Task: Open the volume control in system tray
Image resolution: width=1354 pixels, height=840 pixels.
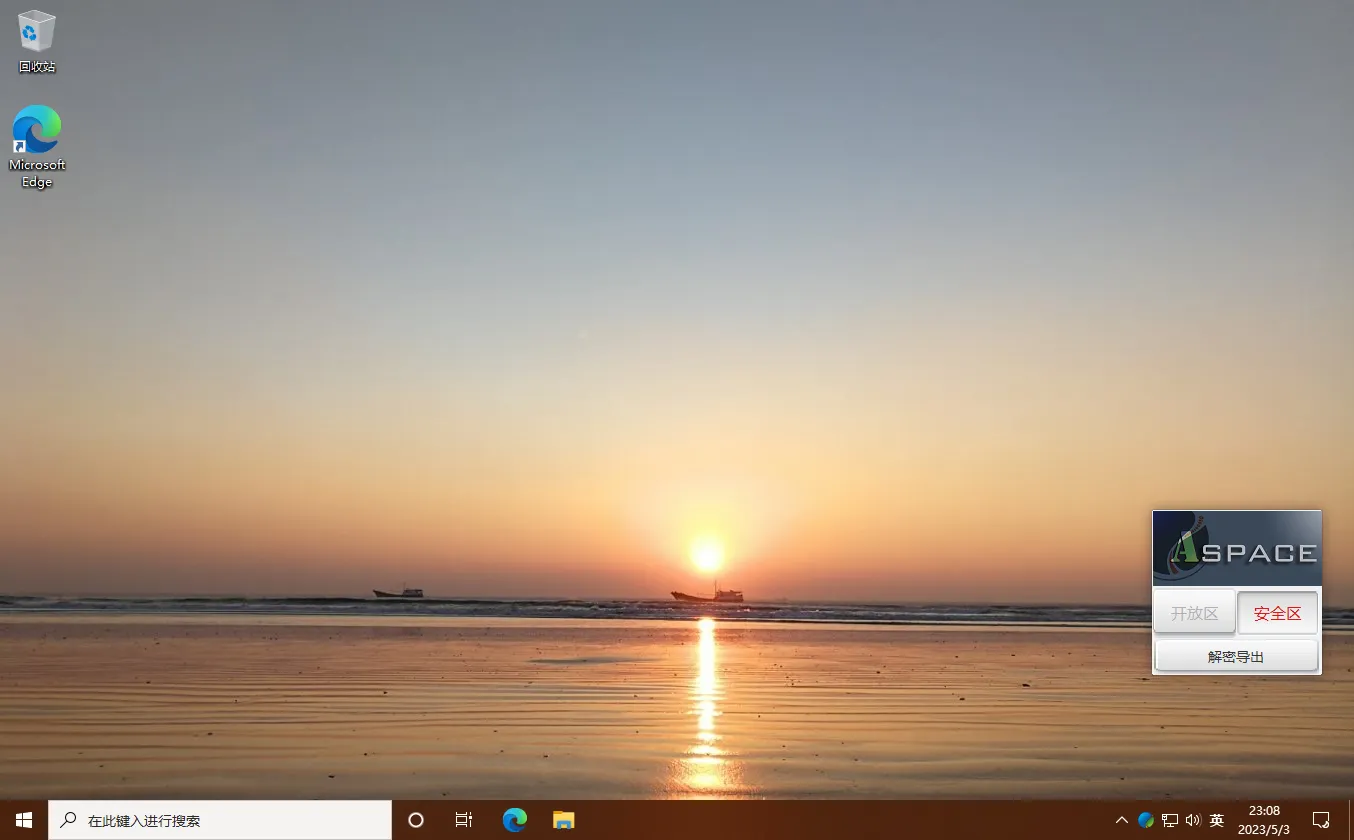Action: tap(1194, 820)
